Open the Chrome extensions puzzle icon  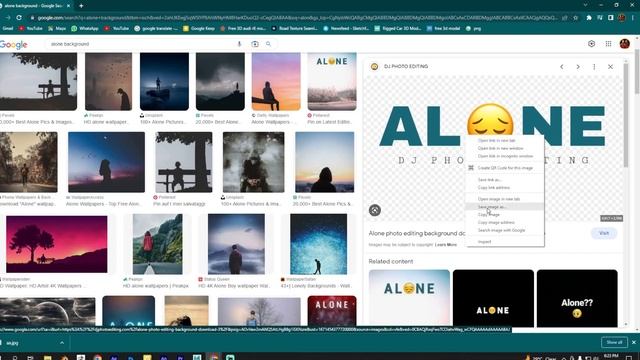589,18
